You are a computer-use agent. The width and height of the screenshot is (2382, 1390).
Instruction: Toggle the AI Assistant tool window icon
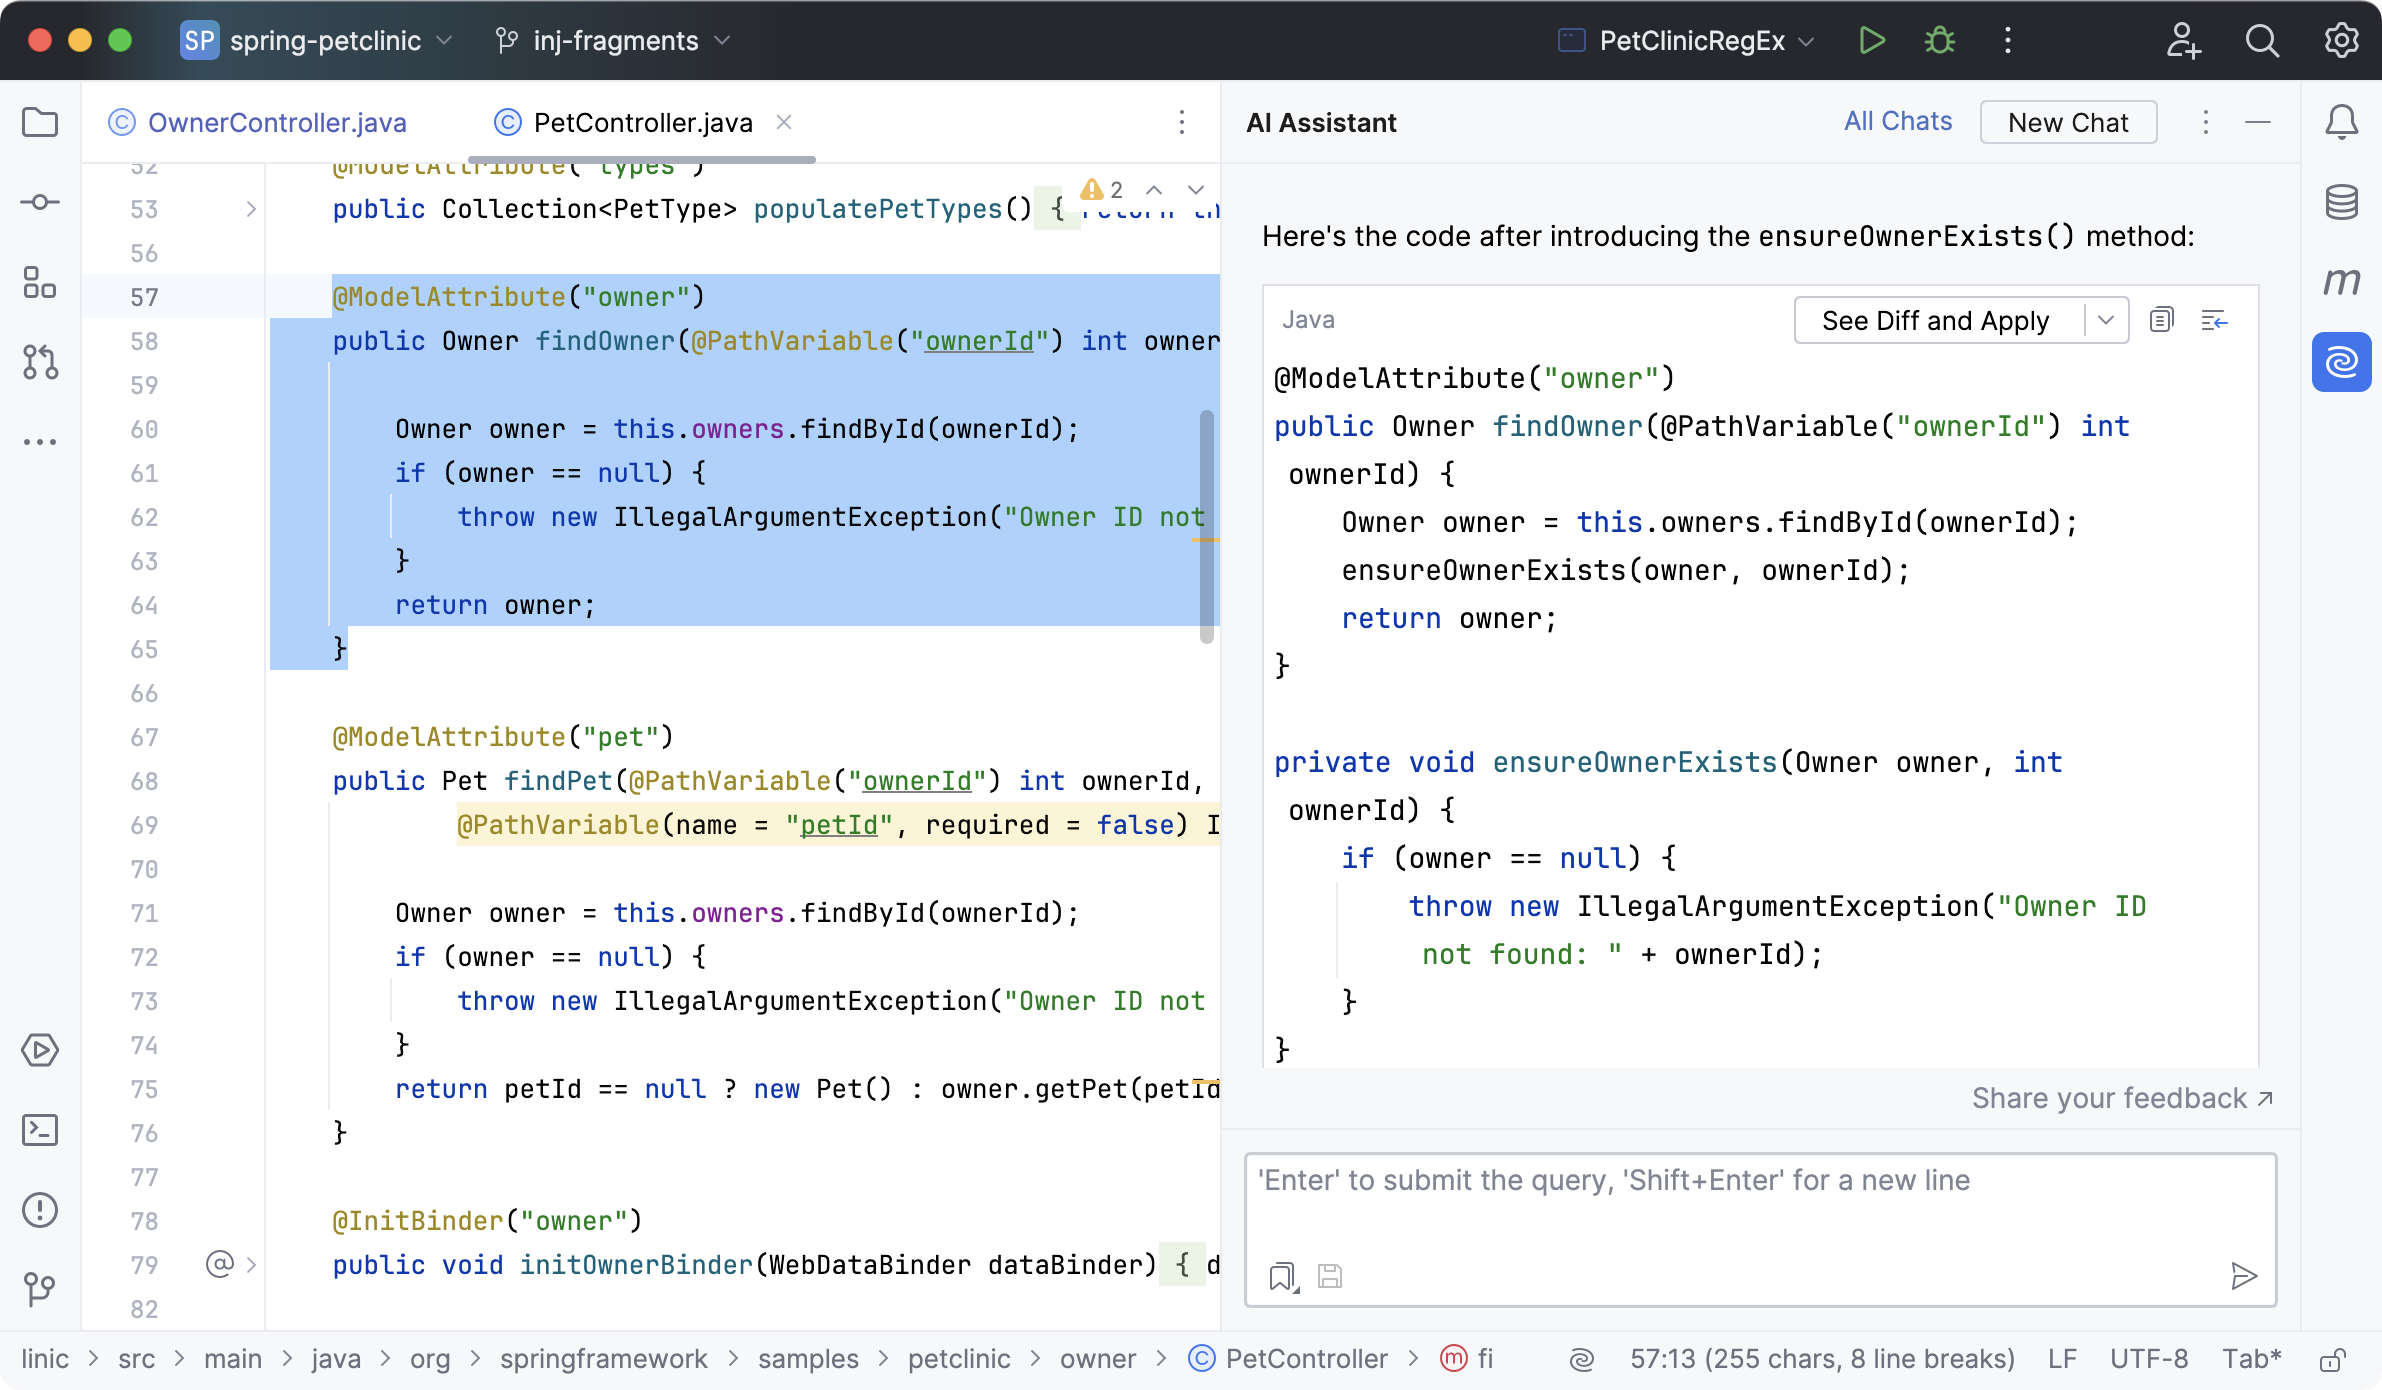pyautogui.click(x=2341, y=361)
